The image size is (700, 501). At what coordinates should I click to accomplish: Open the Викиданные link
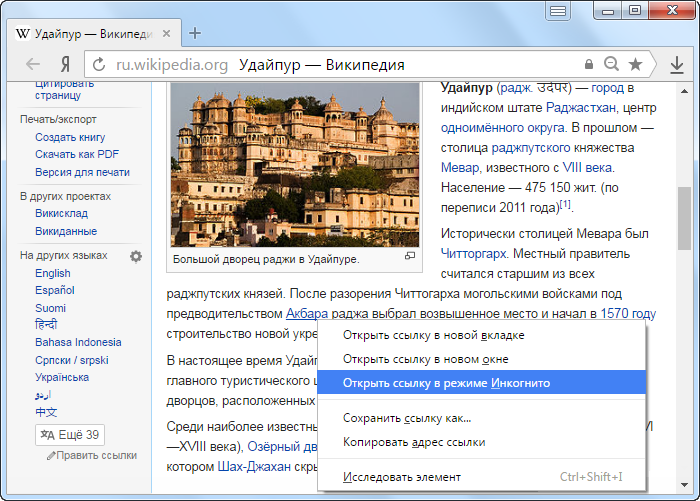point(66,231)
